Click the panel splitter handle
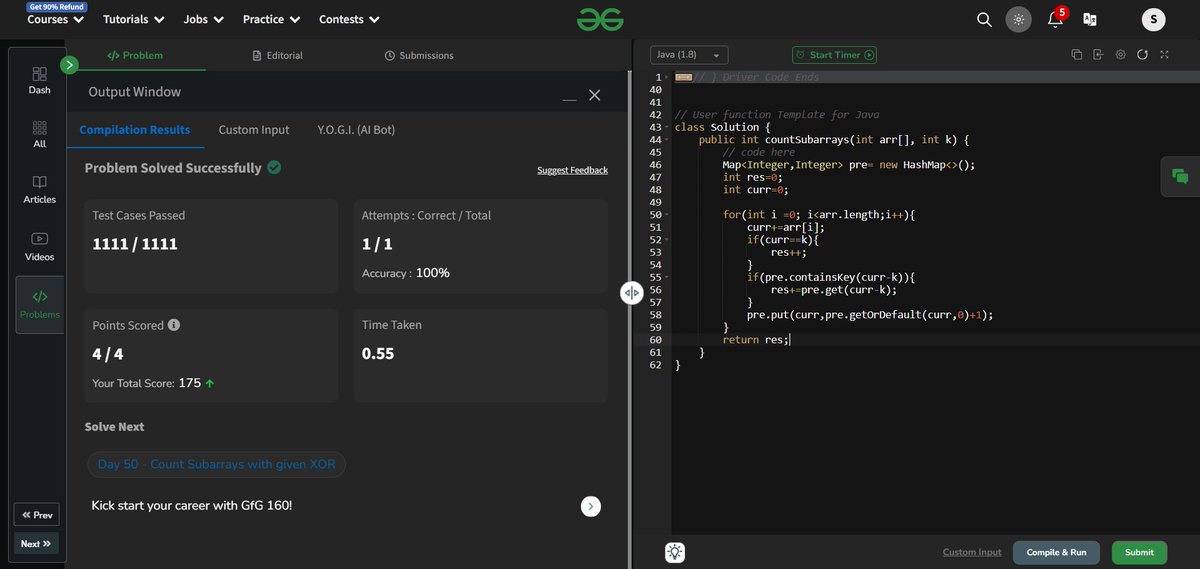 [x=631, y=292]
